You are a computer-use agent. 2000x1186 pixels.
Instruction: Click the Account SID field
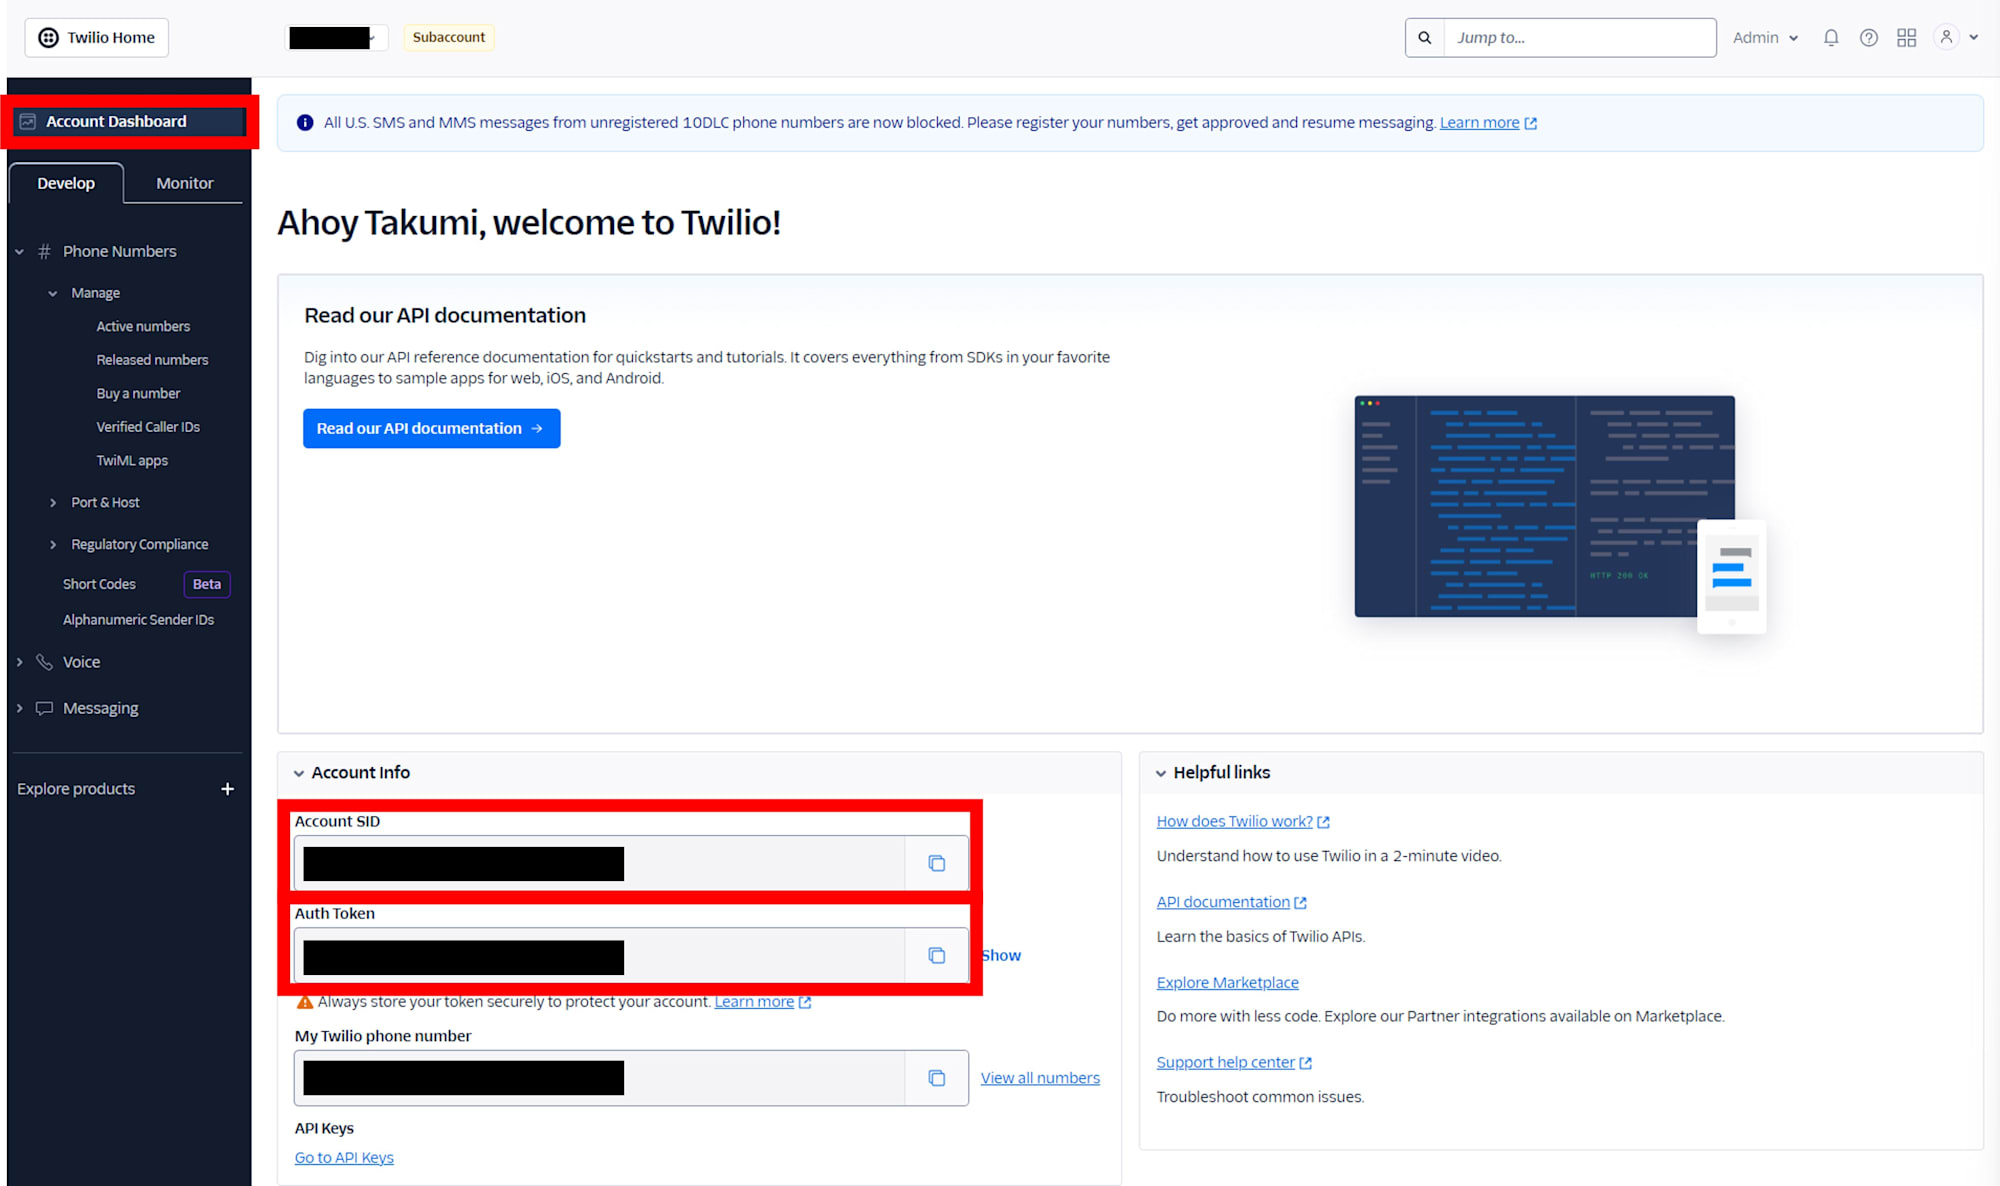coord(599,863)
